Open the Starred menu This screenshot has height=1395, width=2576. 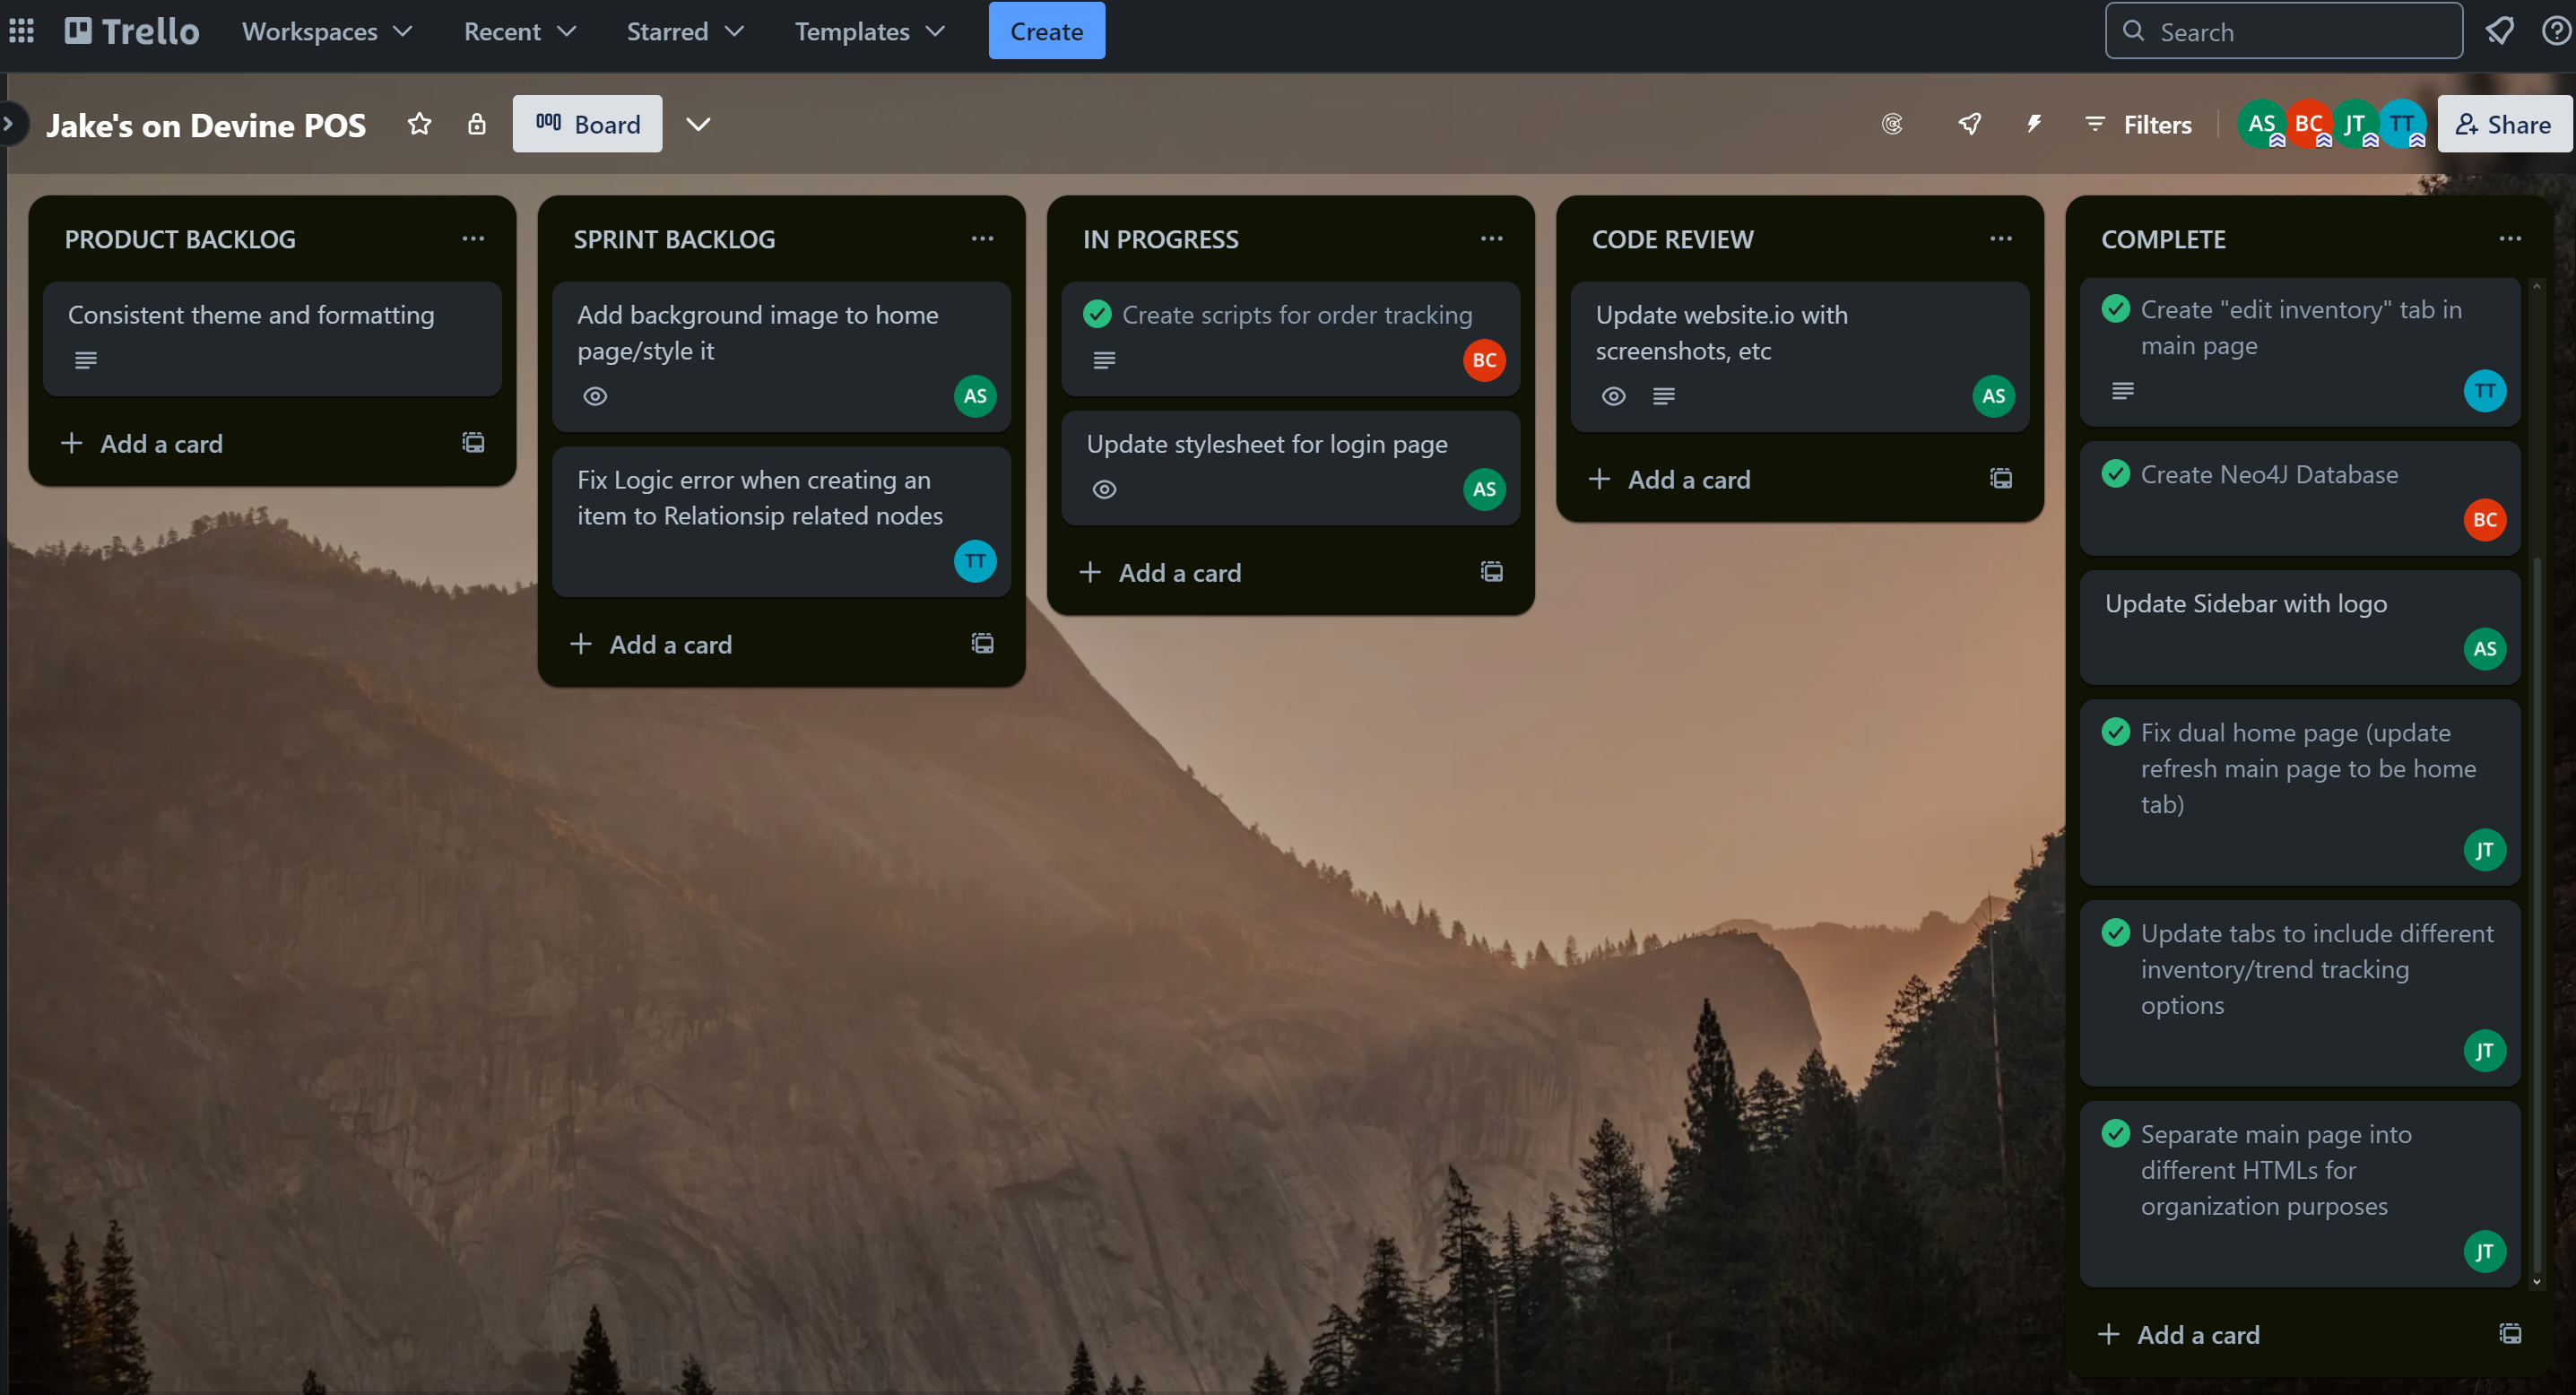pyautogui.click(x=685, y=31)
